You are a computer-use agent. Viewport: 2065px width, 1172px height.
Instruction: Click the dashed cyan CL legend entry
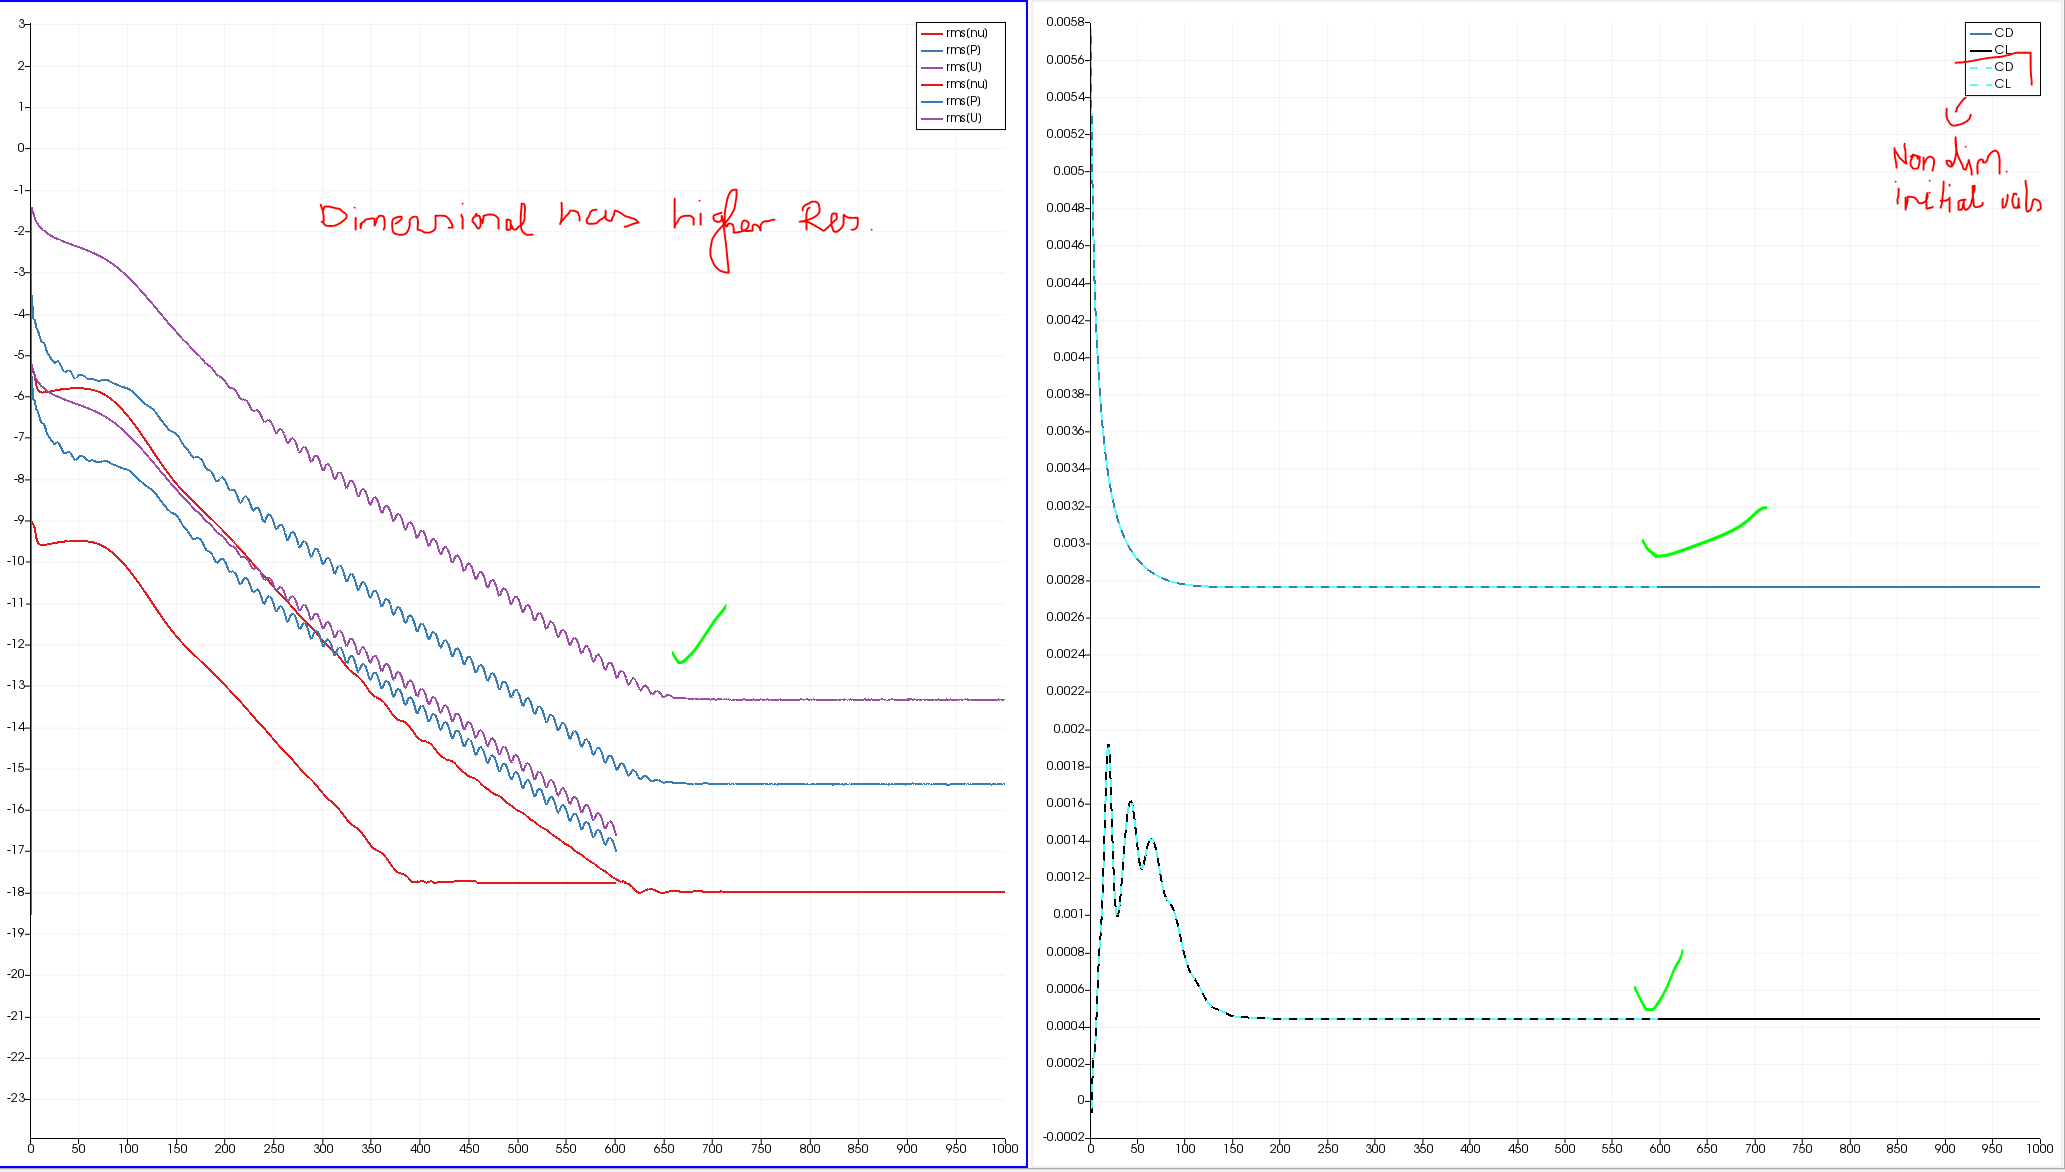(x=2002, y=84)
